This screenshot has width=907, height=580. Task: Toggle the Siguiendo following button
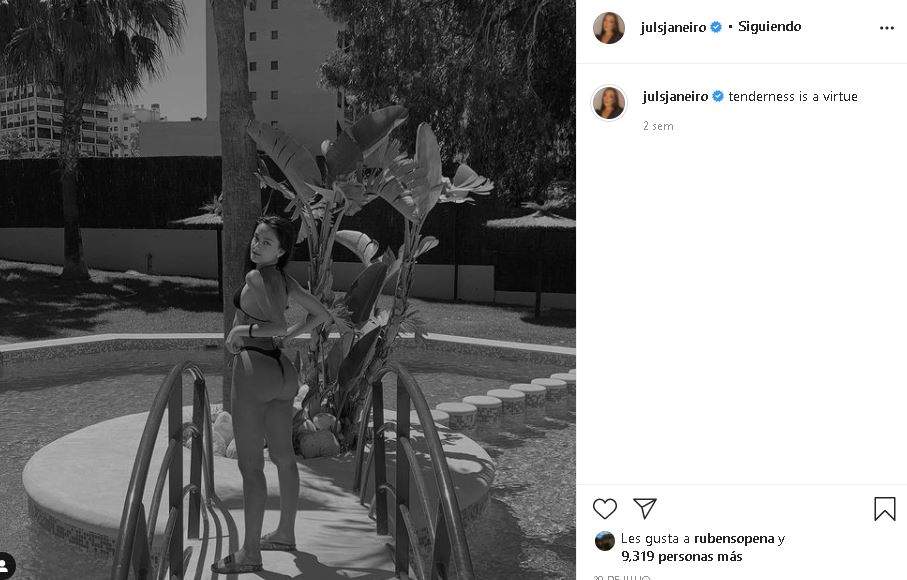769,27
